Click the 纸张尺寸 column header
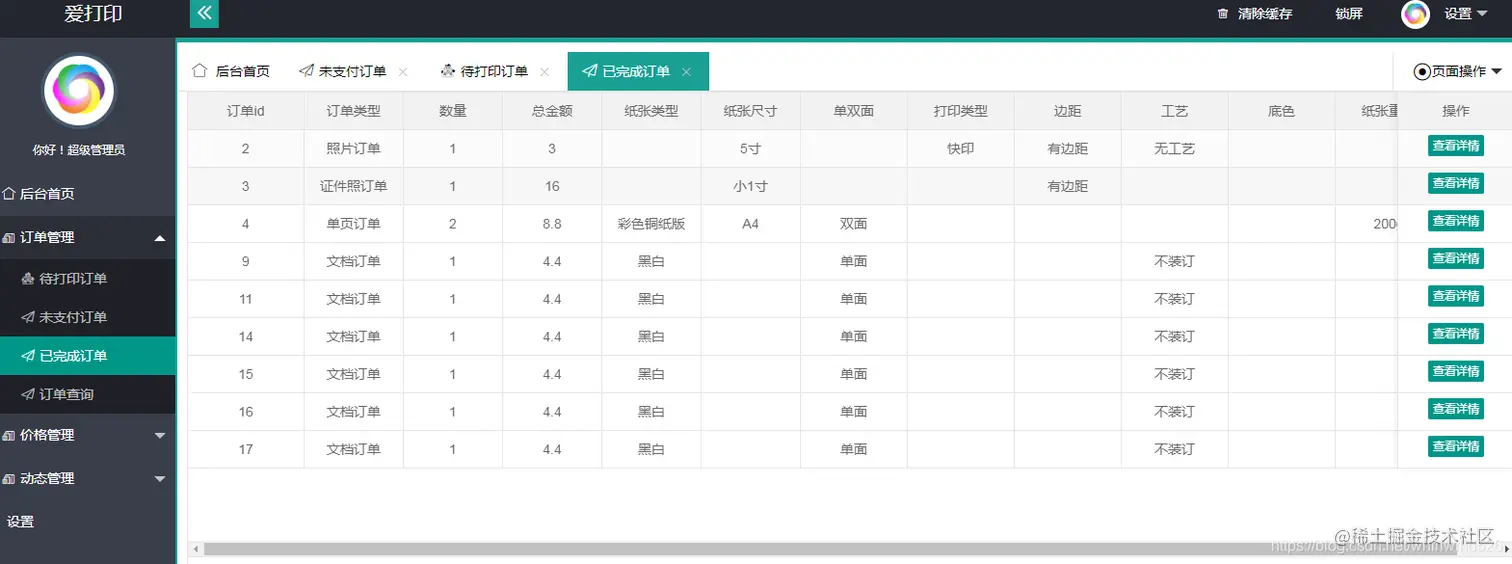 (x=750, y=111)
